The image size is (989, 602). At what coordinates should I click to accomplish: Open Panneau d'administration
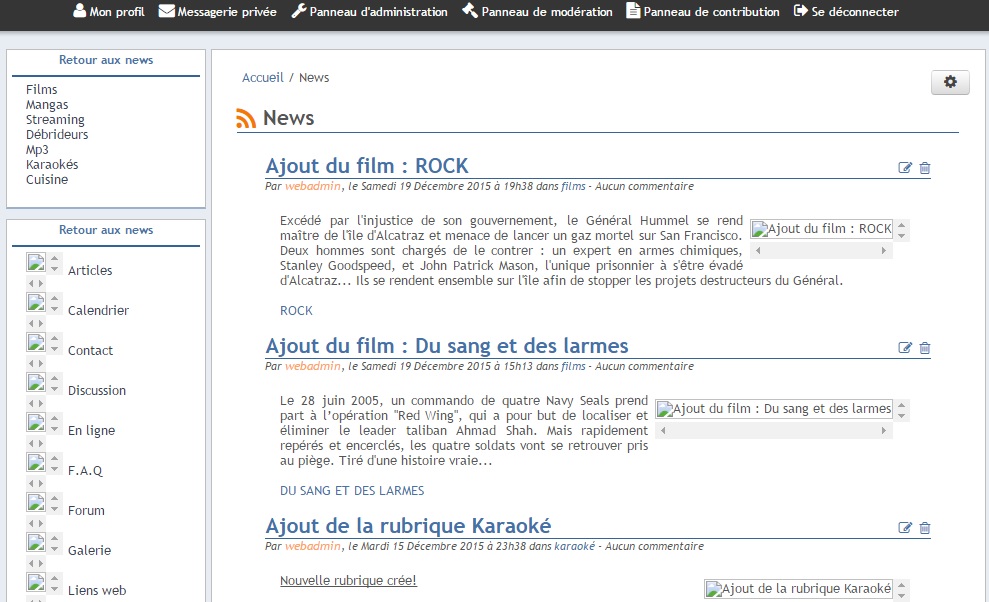click(369, 12)
